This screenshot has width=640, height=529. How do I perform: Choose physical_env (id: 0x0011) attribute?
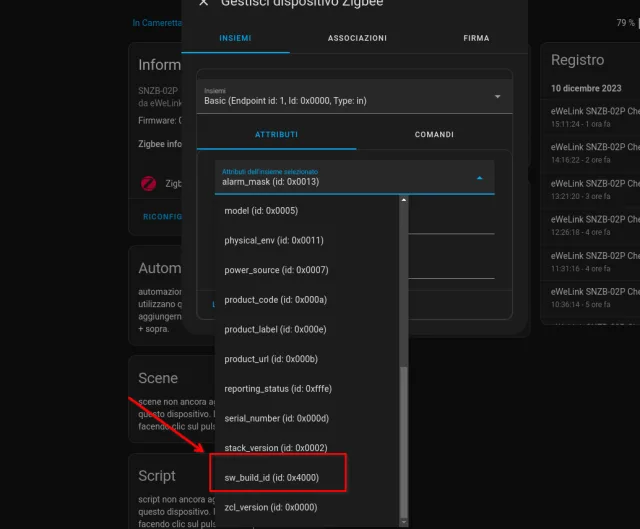(x=307, y=240)
